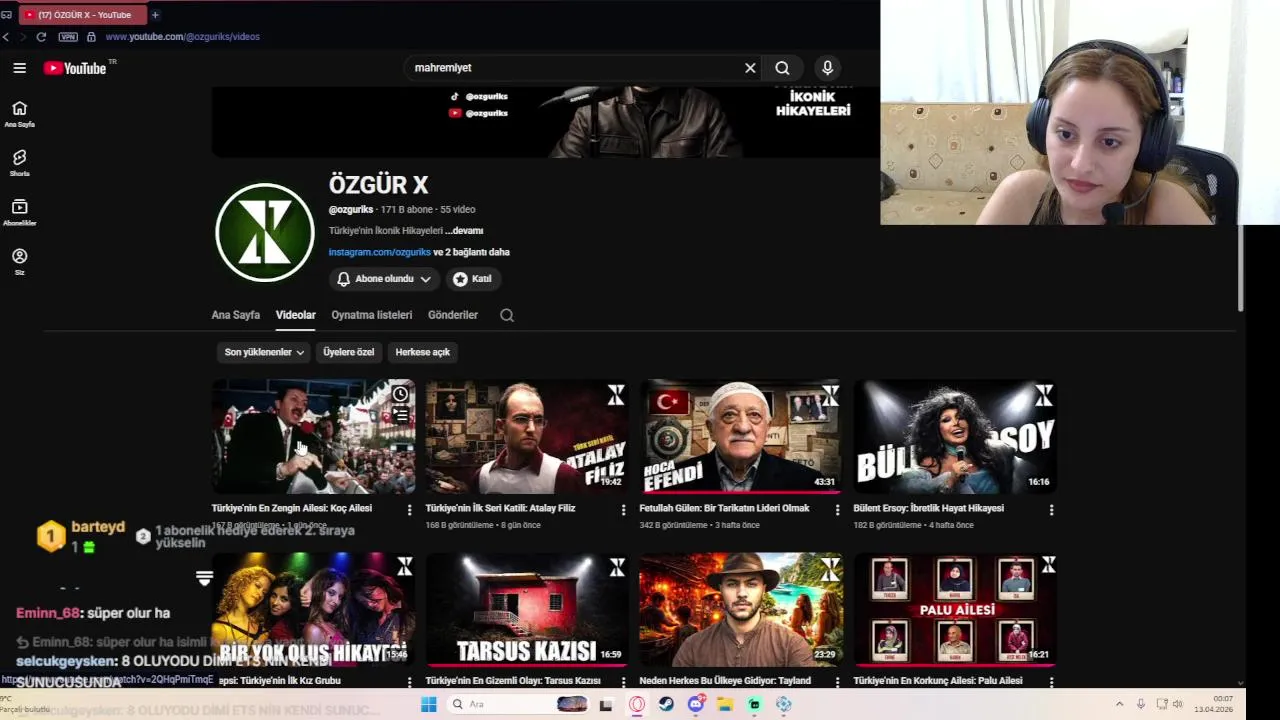Open the taskbar volume icon

(x=1177, y=704)
